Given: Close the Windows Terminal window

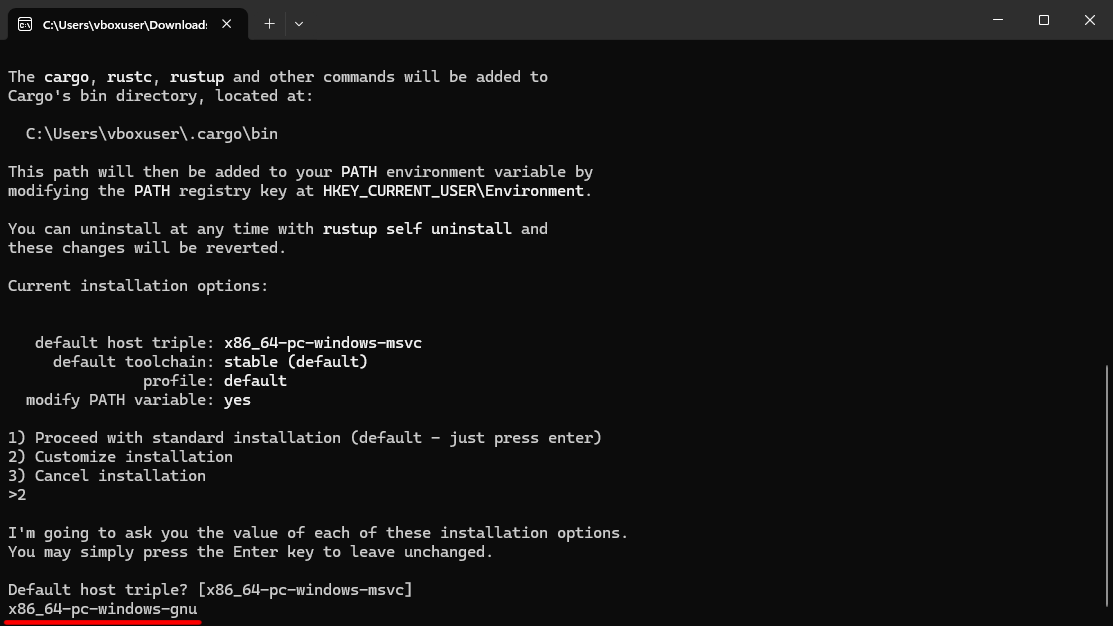Looking at the screenshot, I should point(1089,20).
